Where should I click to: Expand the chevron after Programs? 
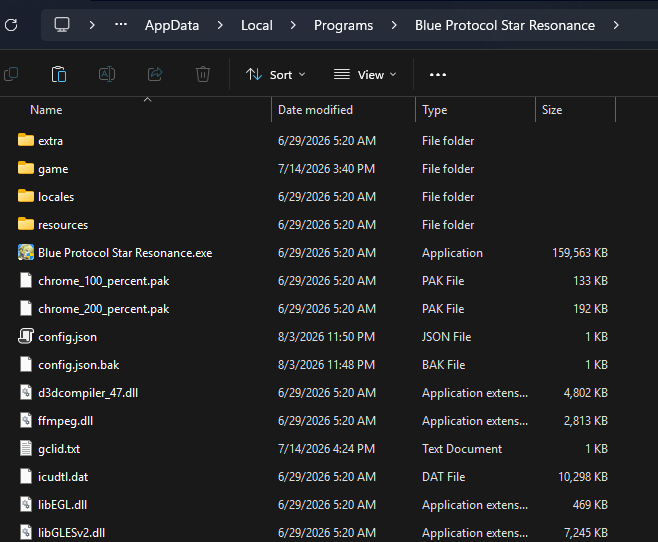click(394, 25)
